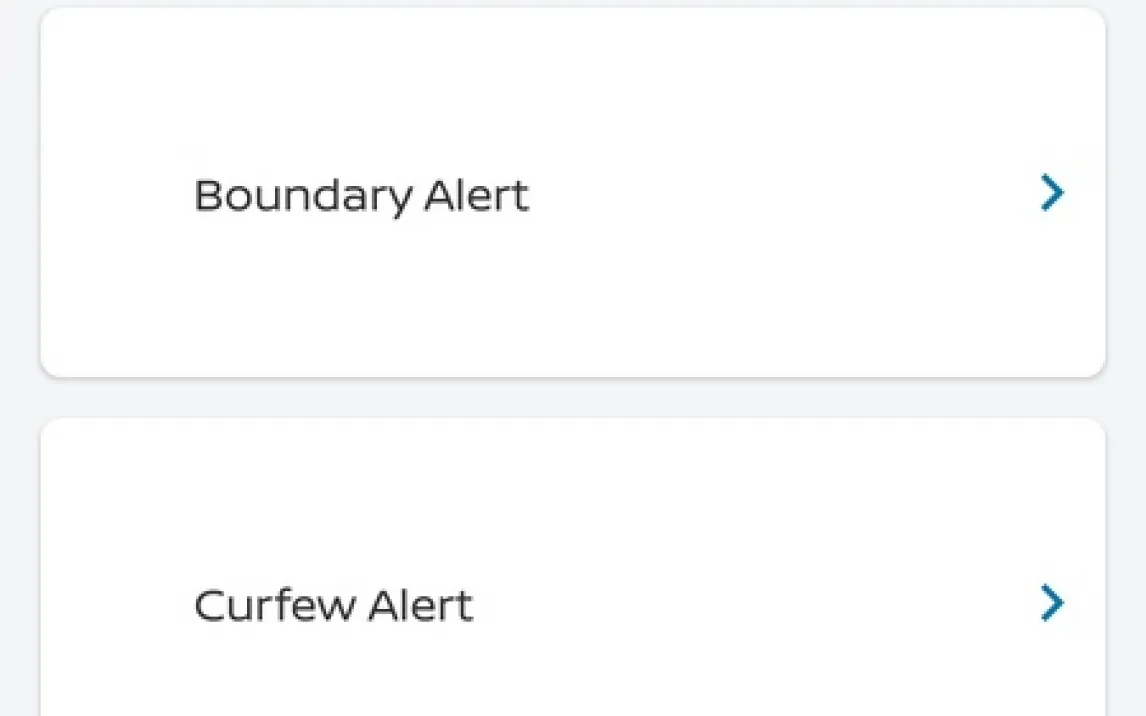The height and width of the screenshot is (716, 1146).
Task: Open the Boundary Alert settings
Action: pyautogui.click(x=572, y=193)
